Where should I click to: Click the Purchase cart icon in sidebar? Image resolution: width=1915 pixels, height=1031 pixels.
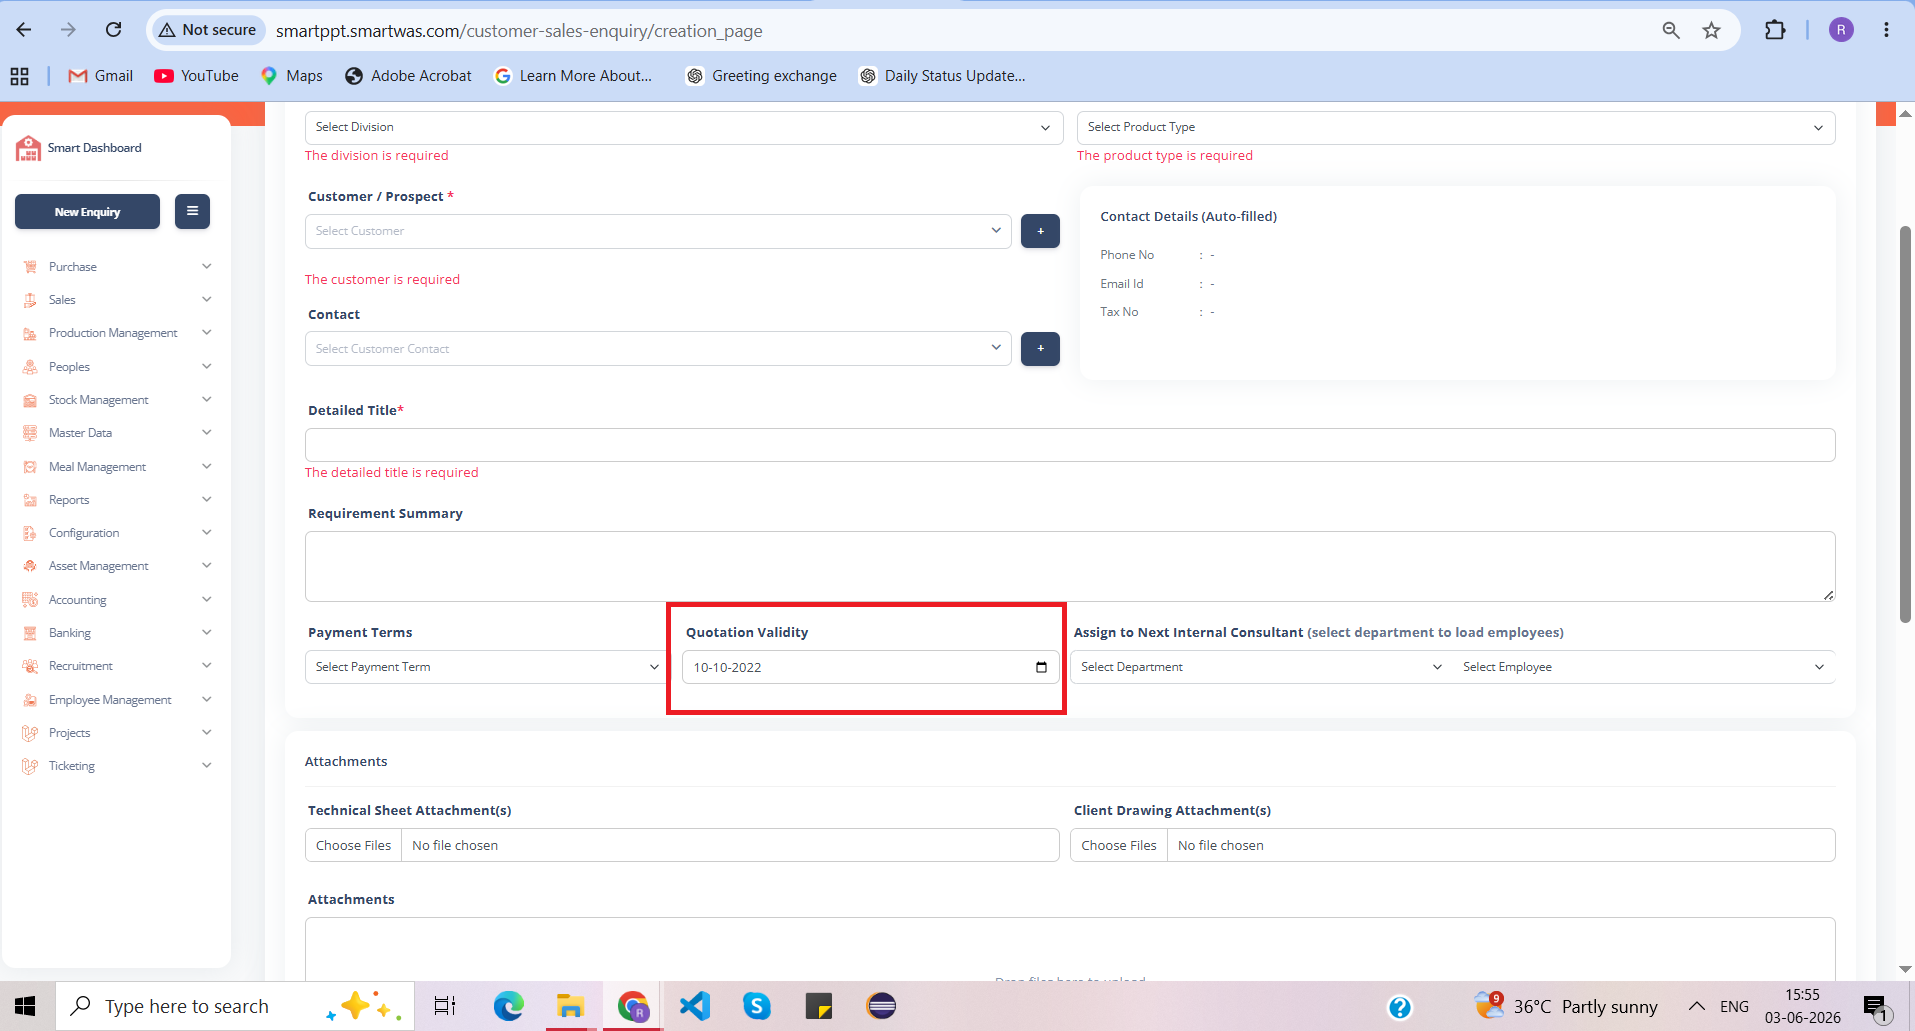(x=30, y=267)
